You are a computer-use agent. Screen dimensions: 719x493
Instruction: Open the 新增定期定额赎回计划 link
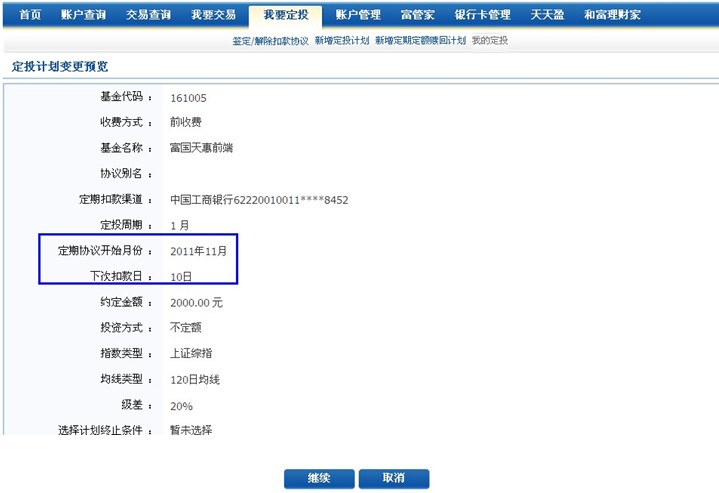[x=420, y=41]
